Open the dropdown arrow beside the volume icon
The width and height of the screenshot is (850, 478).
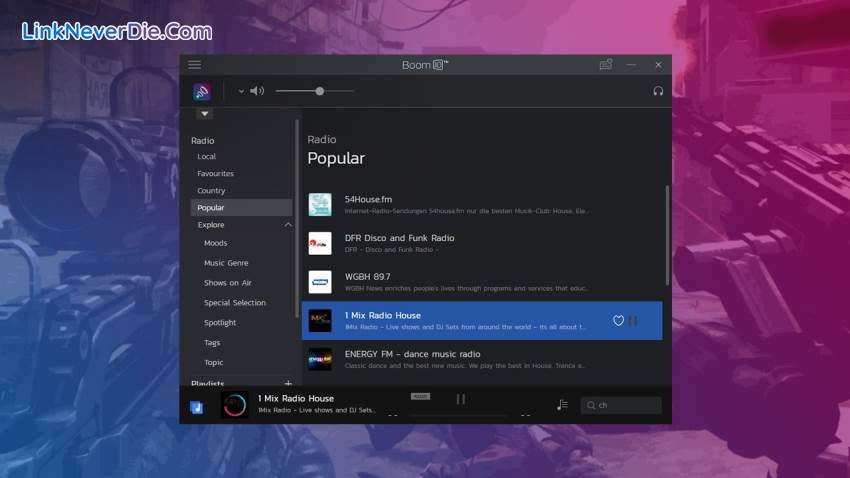tap(241, 91)
